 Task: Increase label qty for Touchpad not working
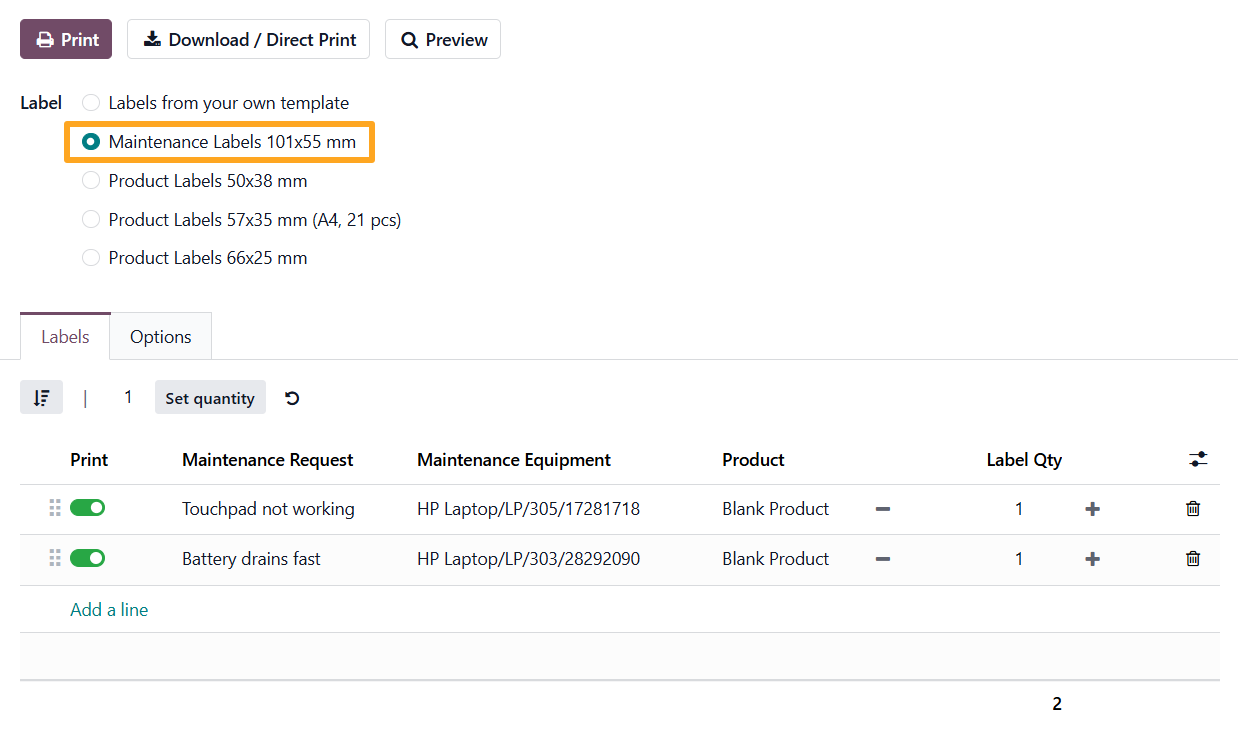pos(1092,509)
